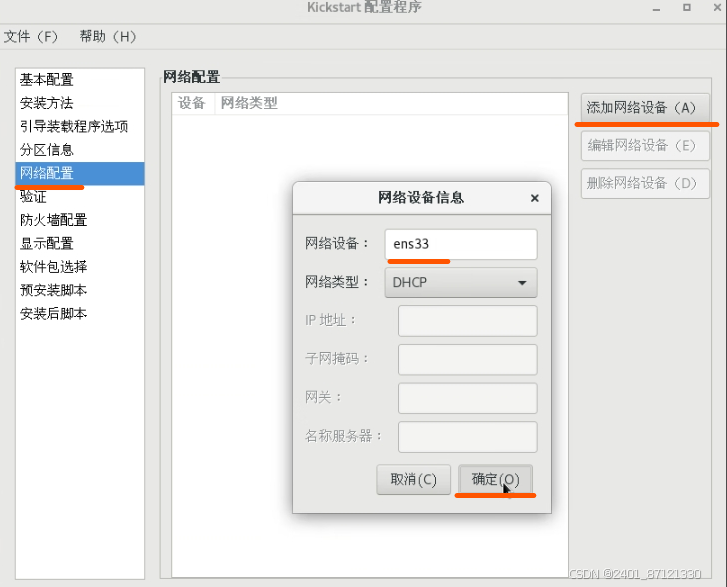Select 安装方法 in the sidebar
The image size is (727, 587).
point(80,103)
